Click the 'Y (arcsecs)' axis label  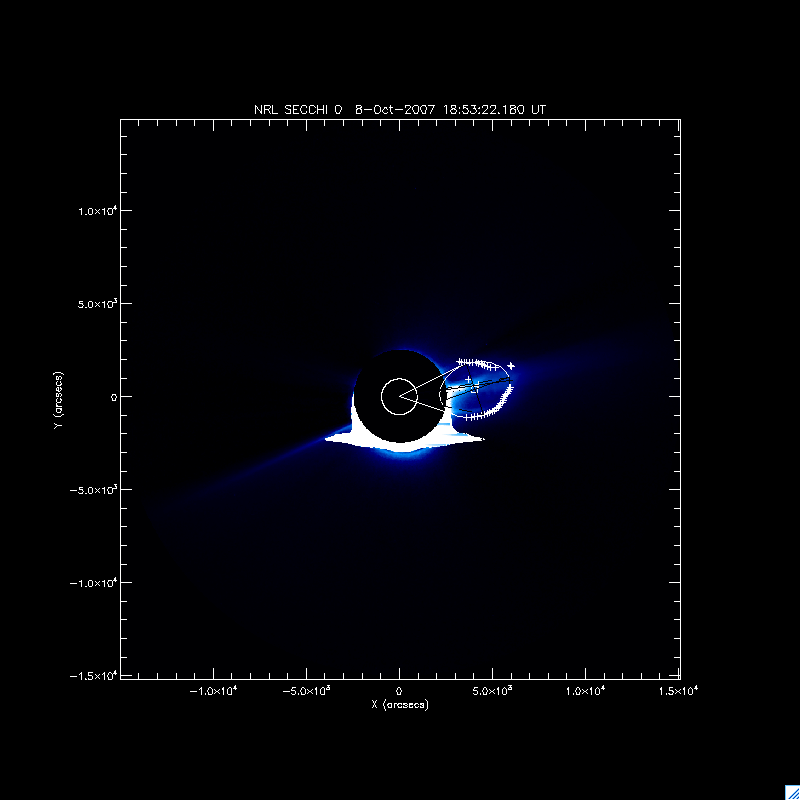(x=60, y=396)
